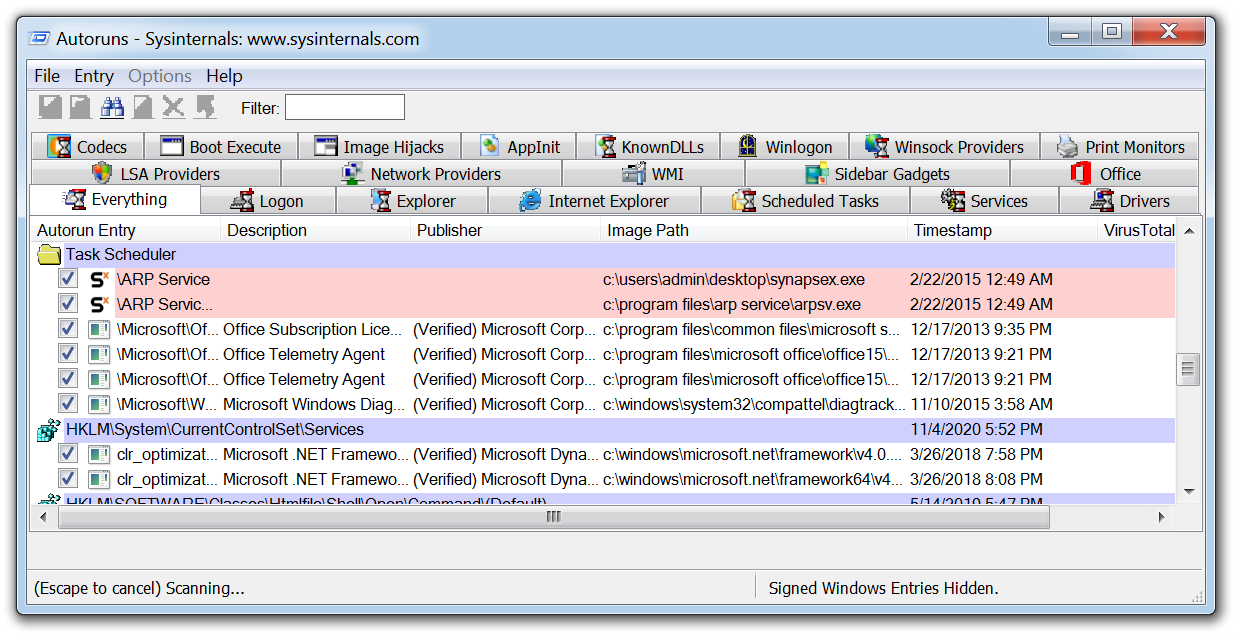Viewport: 1238px width, 635px height.
Task: Click the Office Subscription Lice... row entry icon
Action: coord(99,329)
